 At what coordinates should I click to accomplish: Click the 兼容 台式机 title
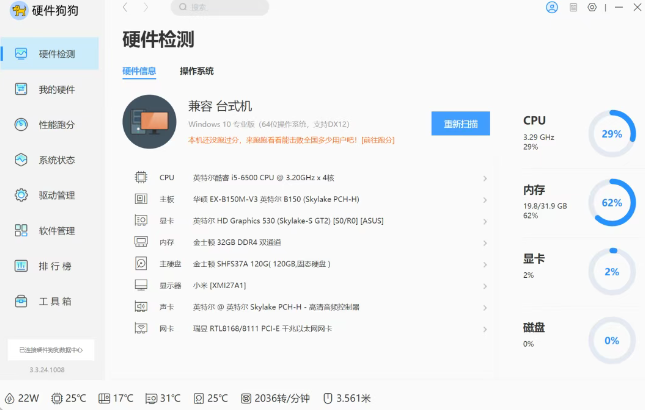[220, 106]
